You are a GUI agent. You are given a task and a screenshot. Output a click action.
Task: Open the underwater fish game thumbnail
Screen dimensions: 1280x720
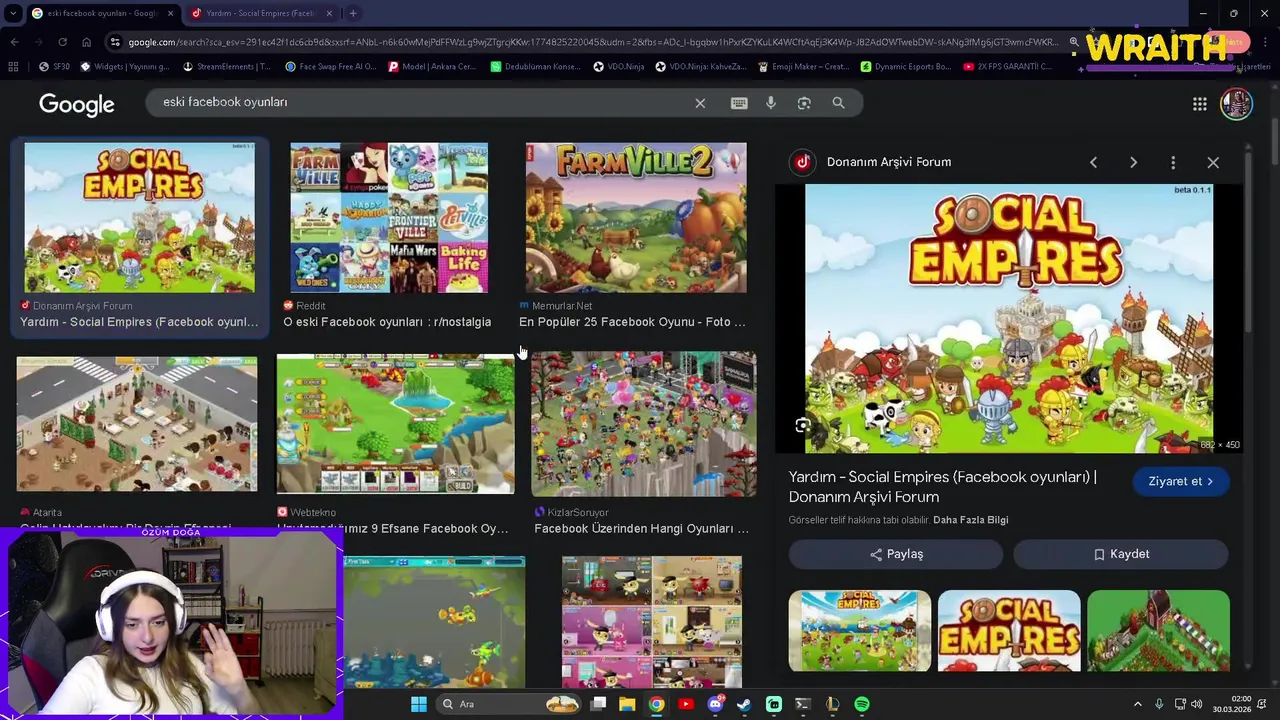[434, 622]
